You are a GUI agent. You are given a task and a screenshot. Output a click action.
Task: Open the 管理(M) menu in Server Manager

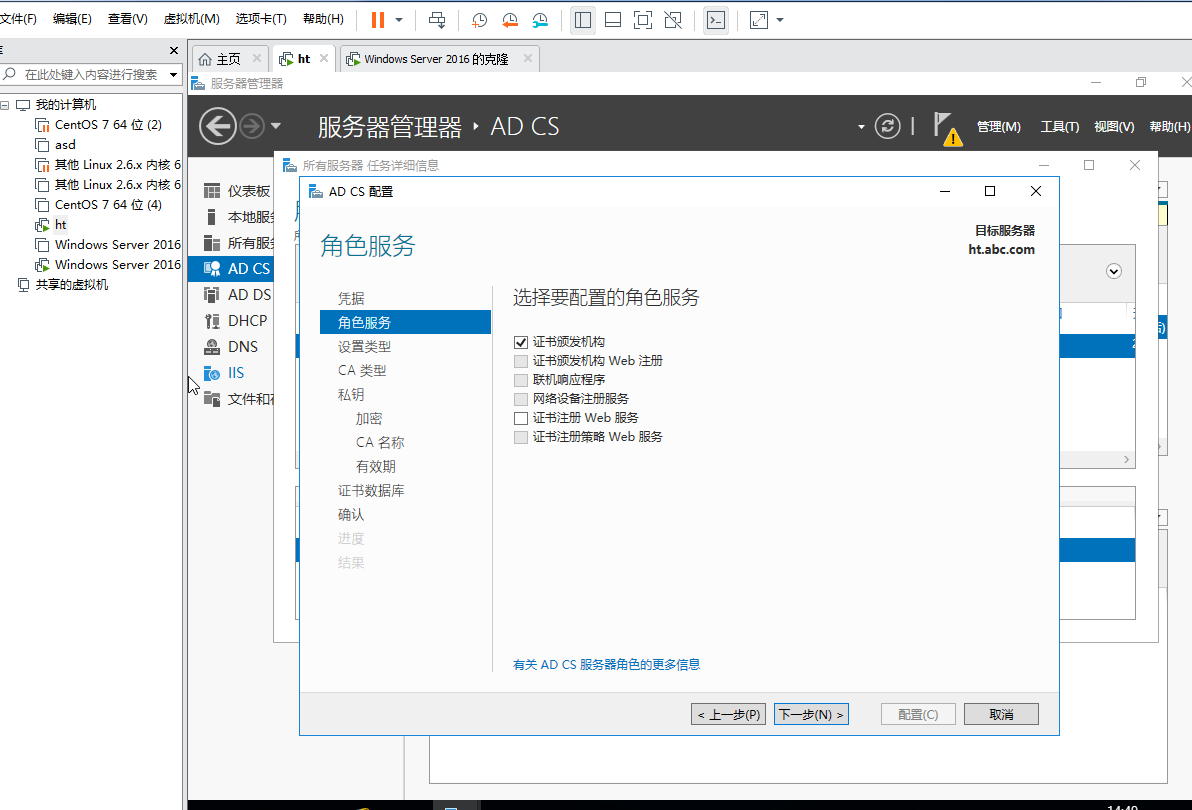point(999,127)
